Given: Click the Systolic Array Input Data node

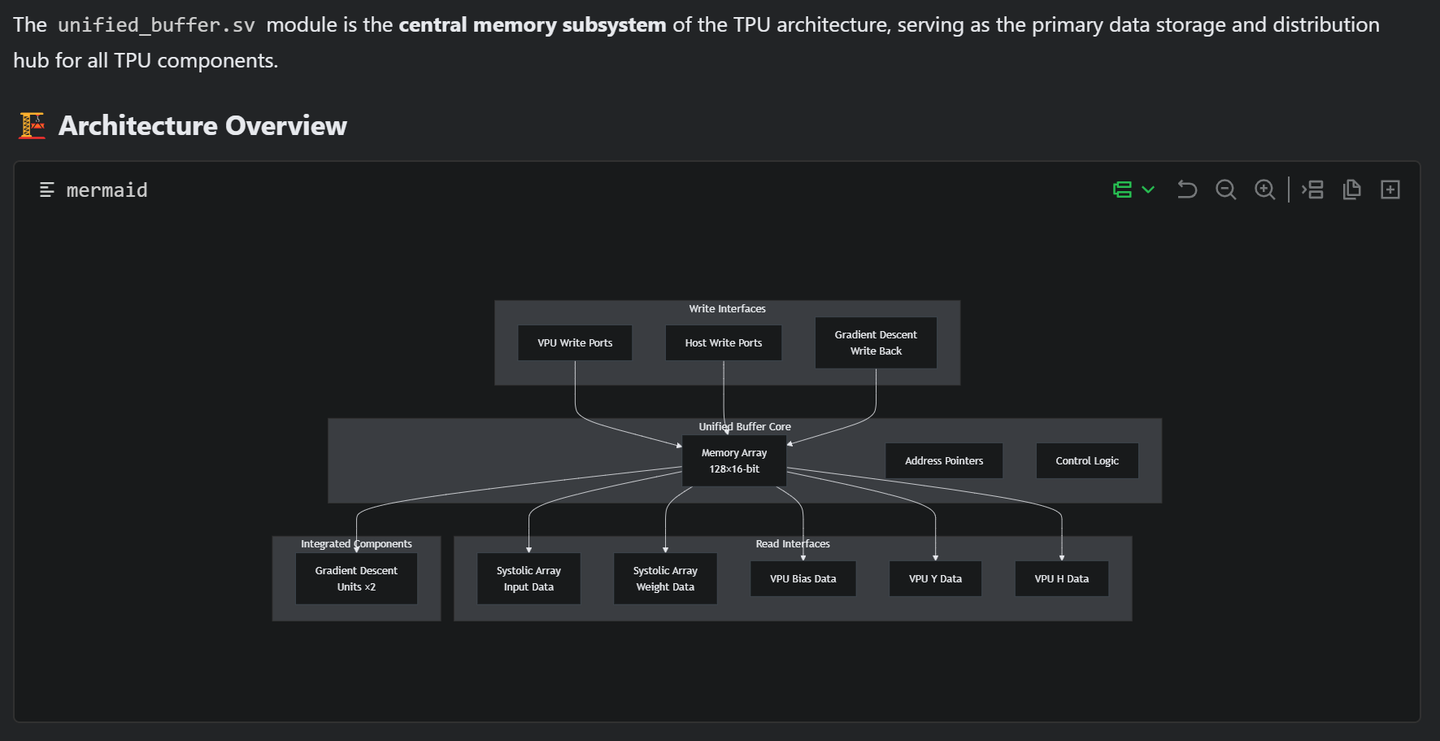Looking at the screenshot, I should 529,579.
